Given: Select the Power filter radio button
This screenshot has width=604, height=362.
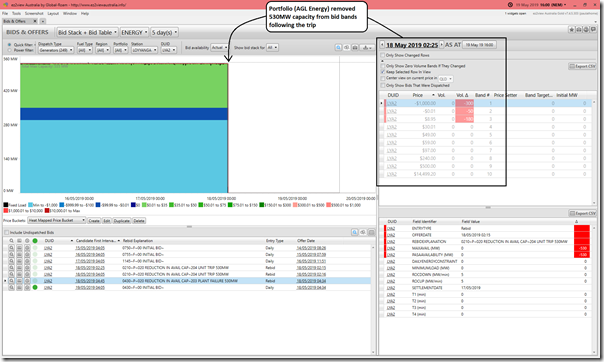Looking at the screenshot, I should pos(10,50).
